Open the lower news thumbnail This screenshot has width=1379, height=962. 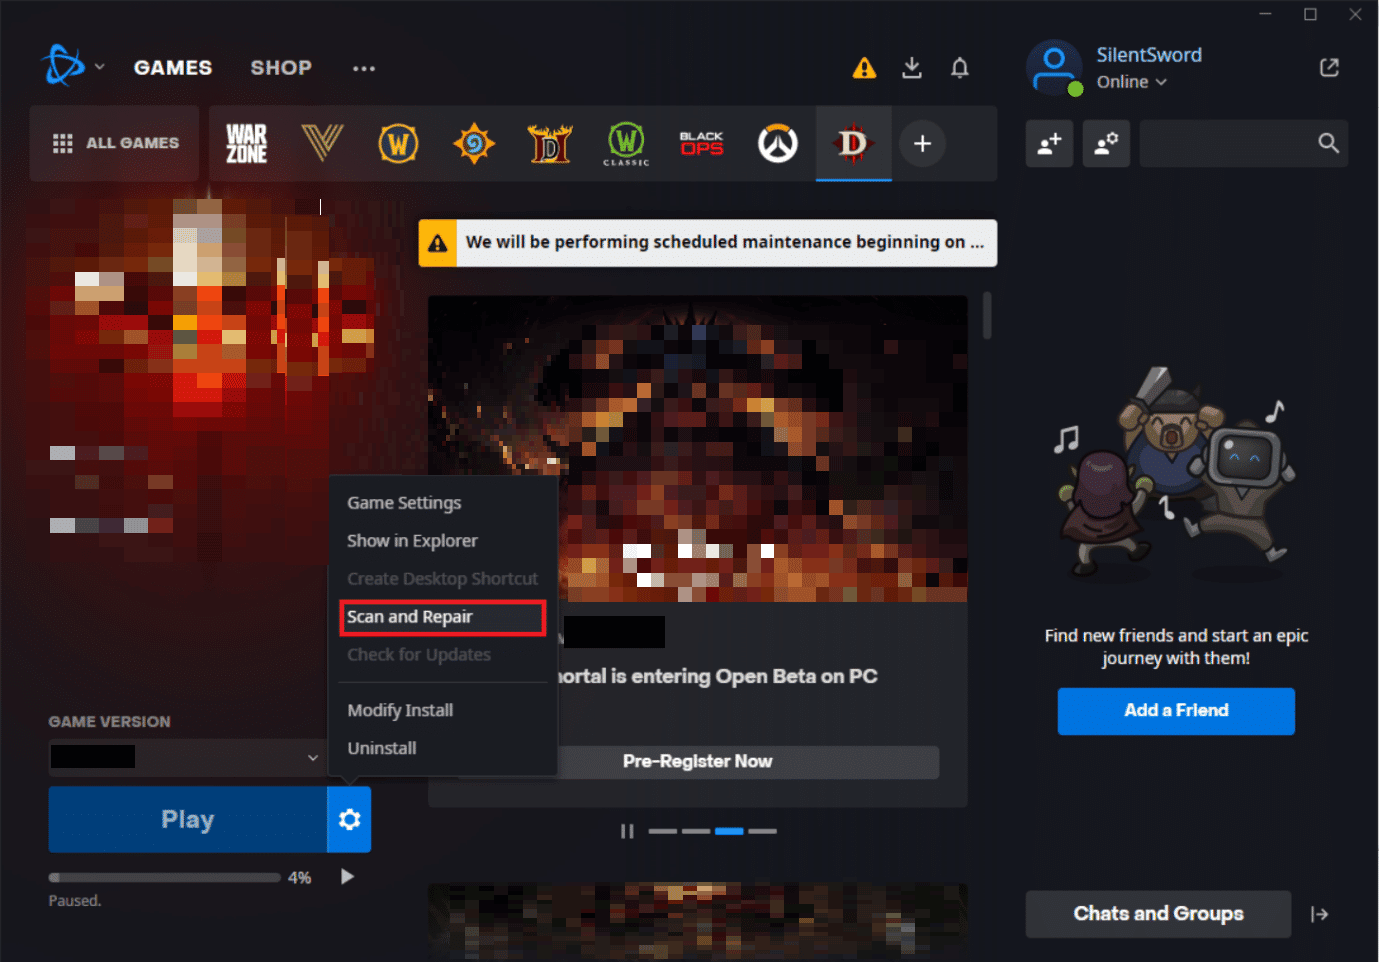[x=698, y=921]
